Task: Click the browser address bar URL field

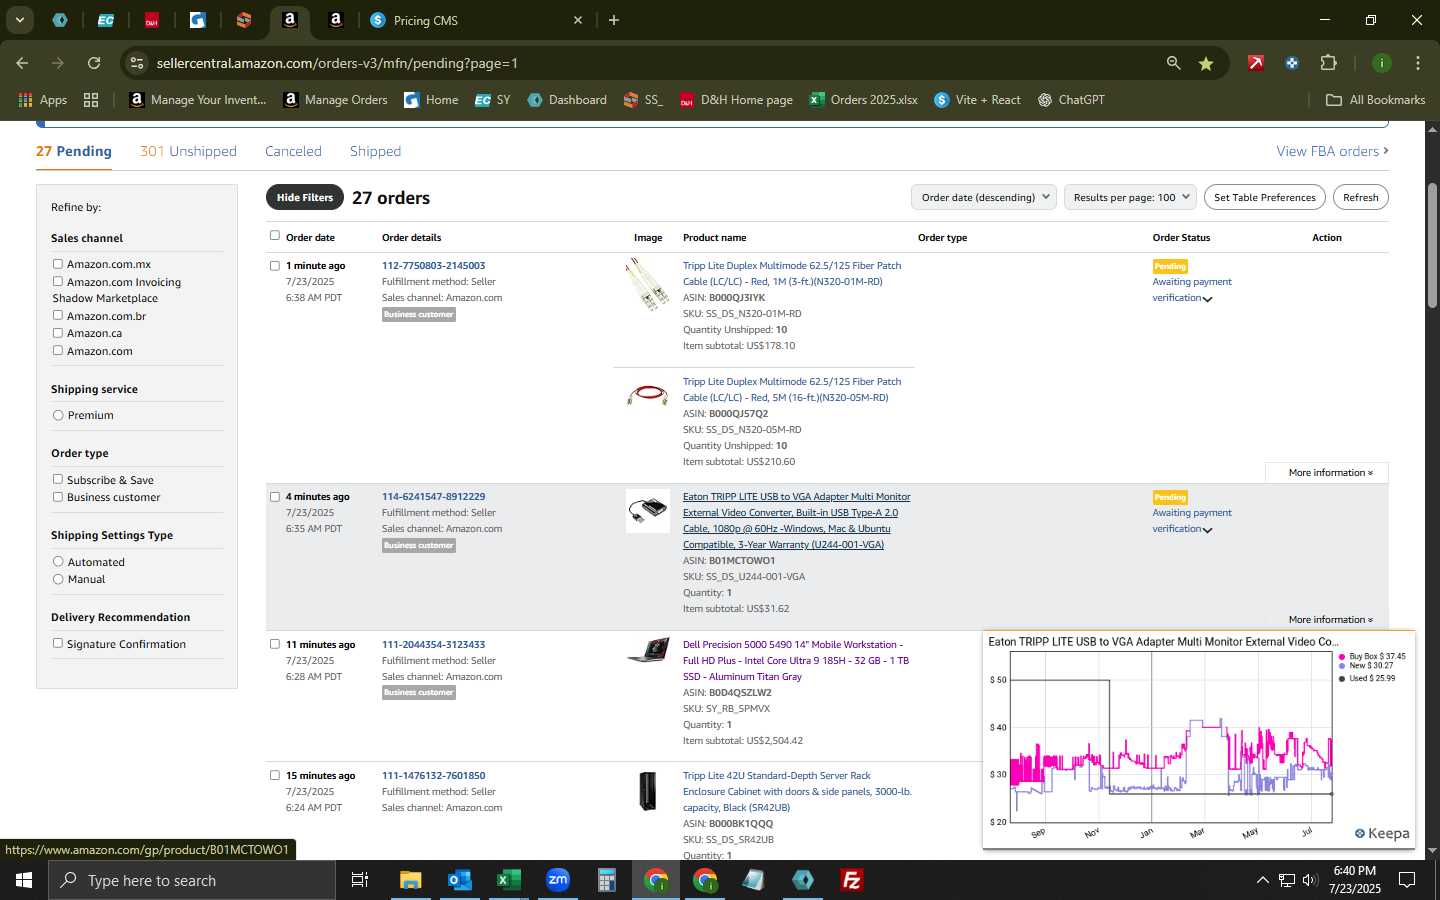Action: click(640, 63)
